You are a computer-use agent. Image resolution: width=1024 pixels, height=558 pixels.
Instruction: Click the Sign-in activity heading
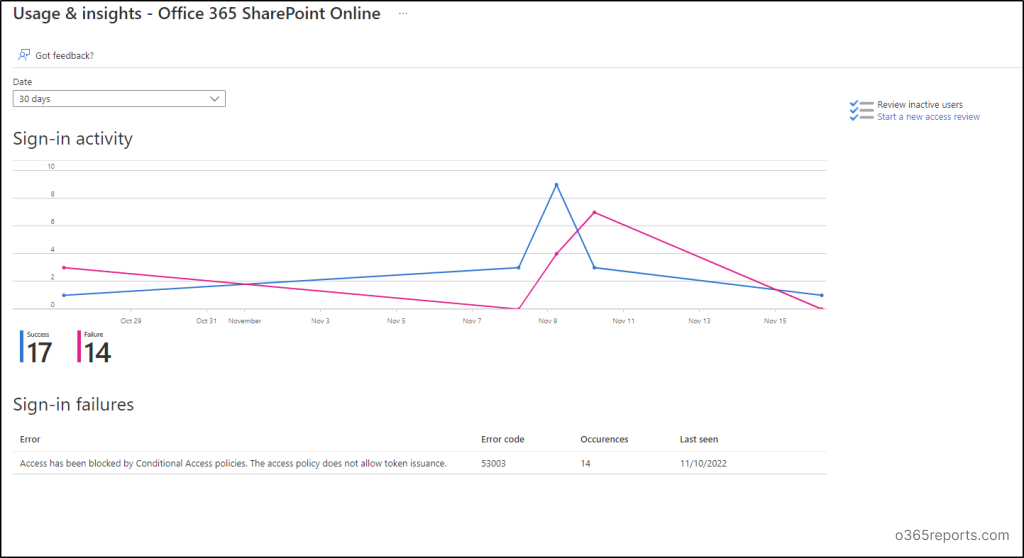click(x=73, y=139)
